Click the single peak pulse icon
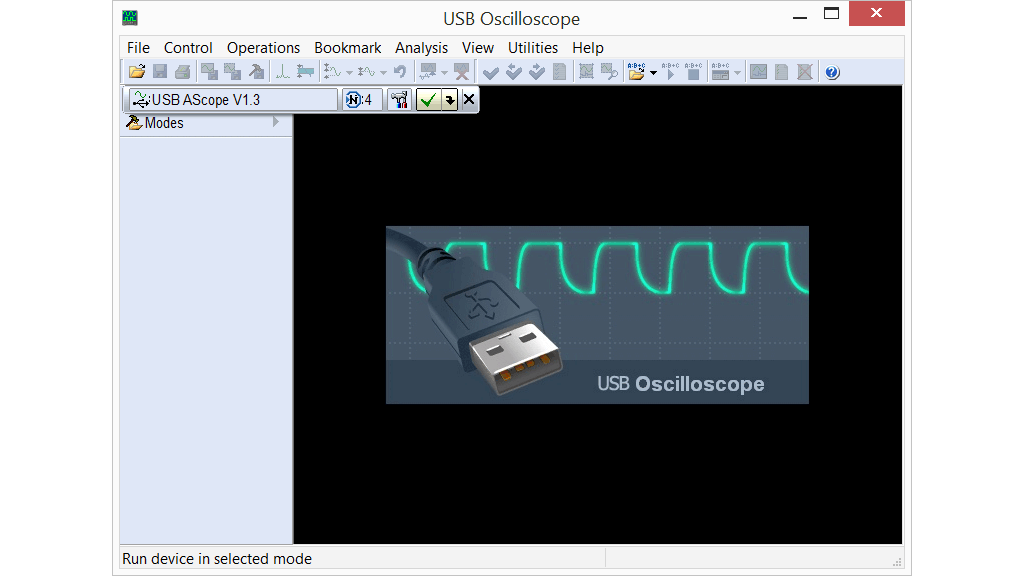This screenshot has height=576, width=1024. pos(282,72)
